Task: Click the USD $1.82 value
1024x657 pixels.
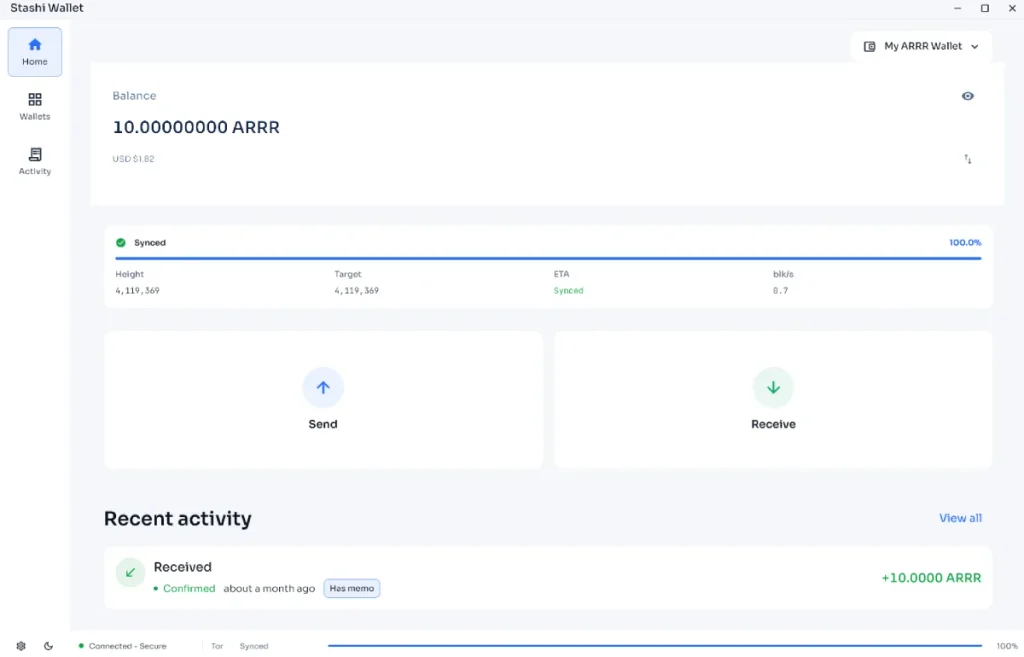Action: [133, 159]
